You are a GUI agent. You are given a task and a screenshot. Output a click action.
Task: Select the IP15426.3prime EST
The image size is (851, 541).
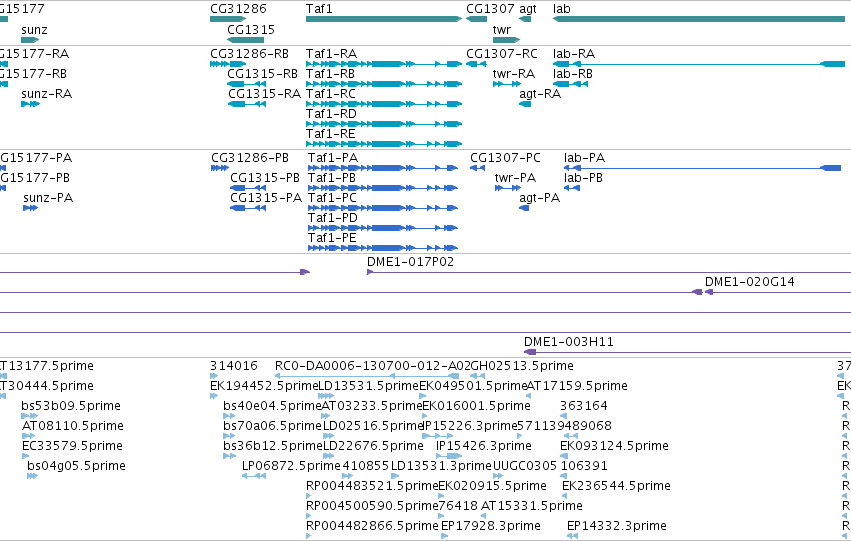(x=449, y=456)
